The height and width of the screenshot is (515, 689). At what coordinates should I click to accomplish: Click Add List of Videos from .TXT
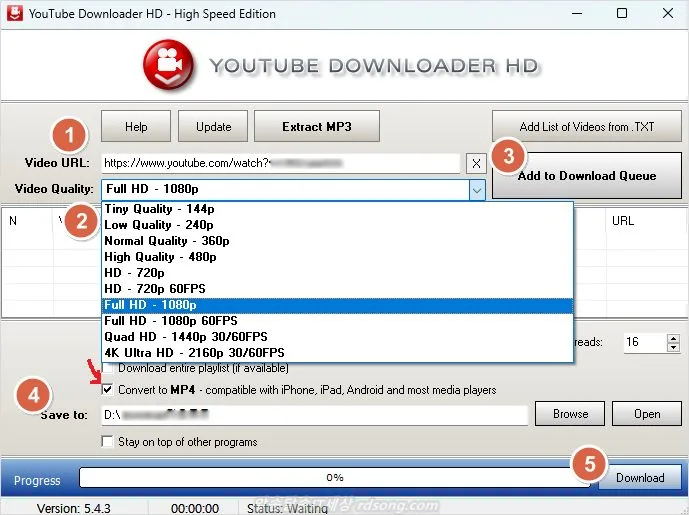(586, 127)
